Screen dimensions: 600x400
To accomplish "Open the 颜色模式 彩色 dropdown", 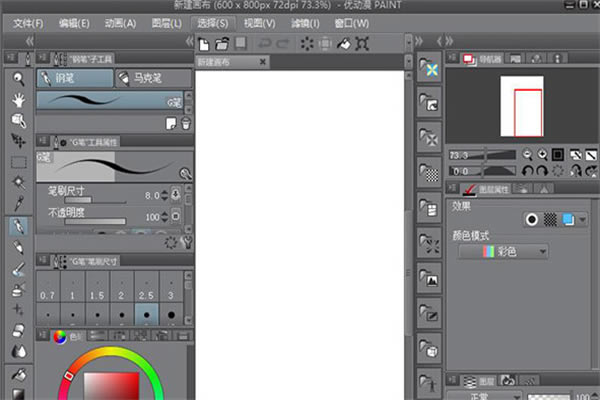I will (503, 252).
